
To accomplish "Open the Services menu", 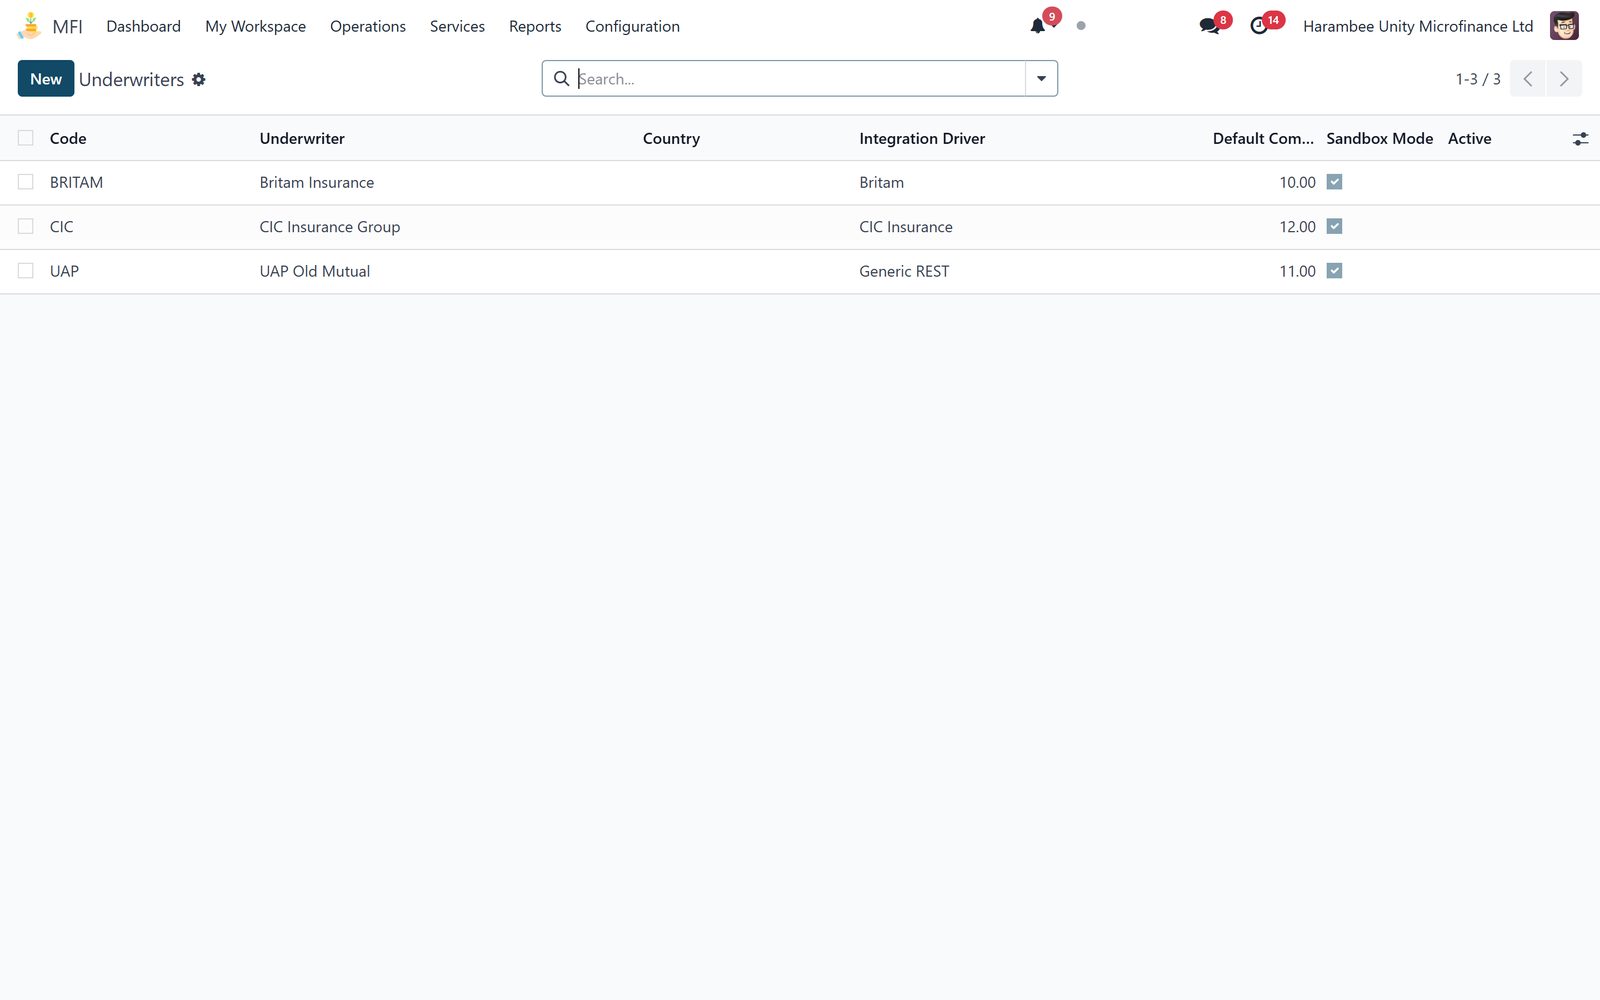I will (457, 26).
